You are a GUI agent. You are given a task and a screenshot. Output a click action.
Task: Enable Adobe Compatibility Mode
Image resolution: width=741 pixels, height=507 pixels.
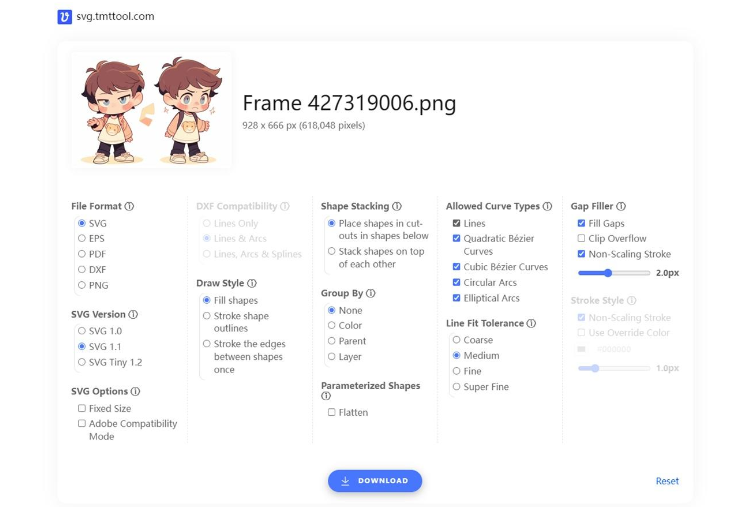[82, 423]
